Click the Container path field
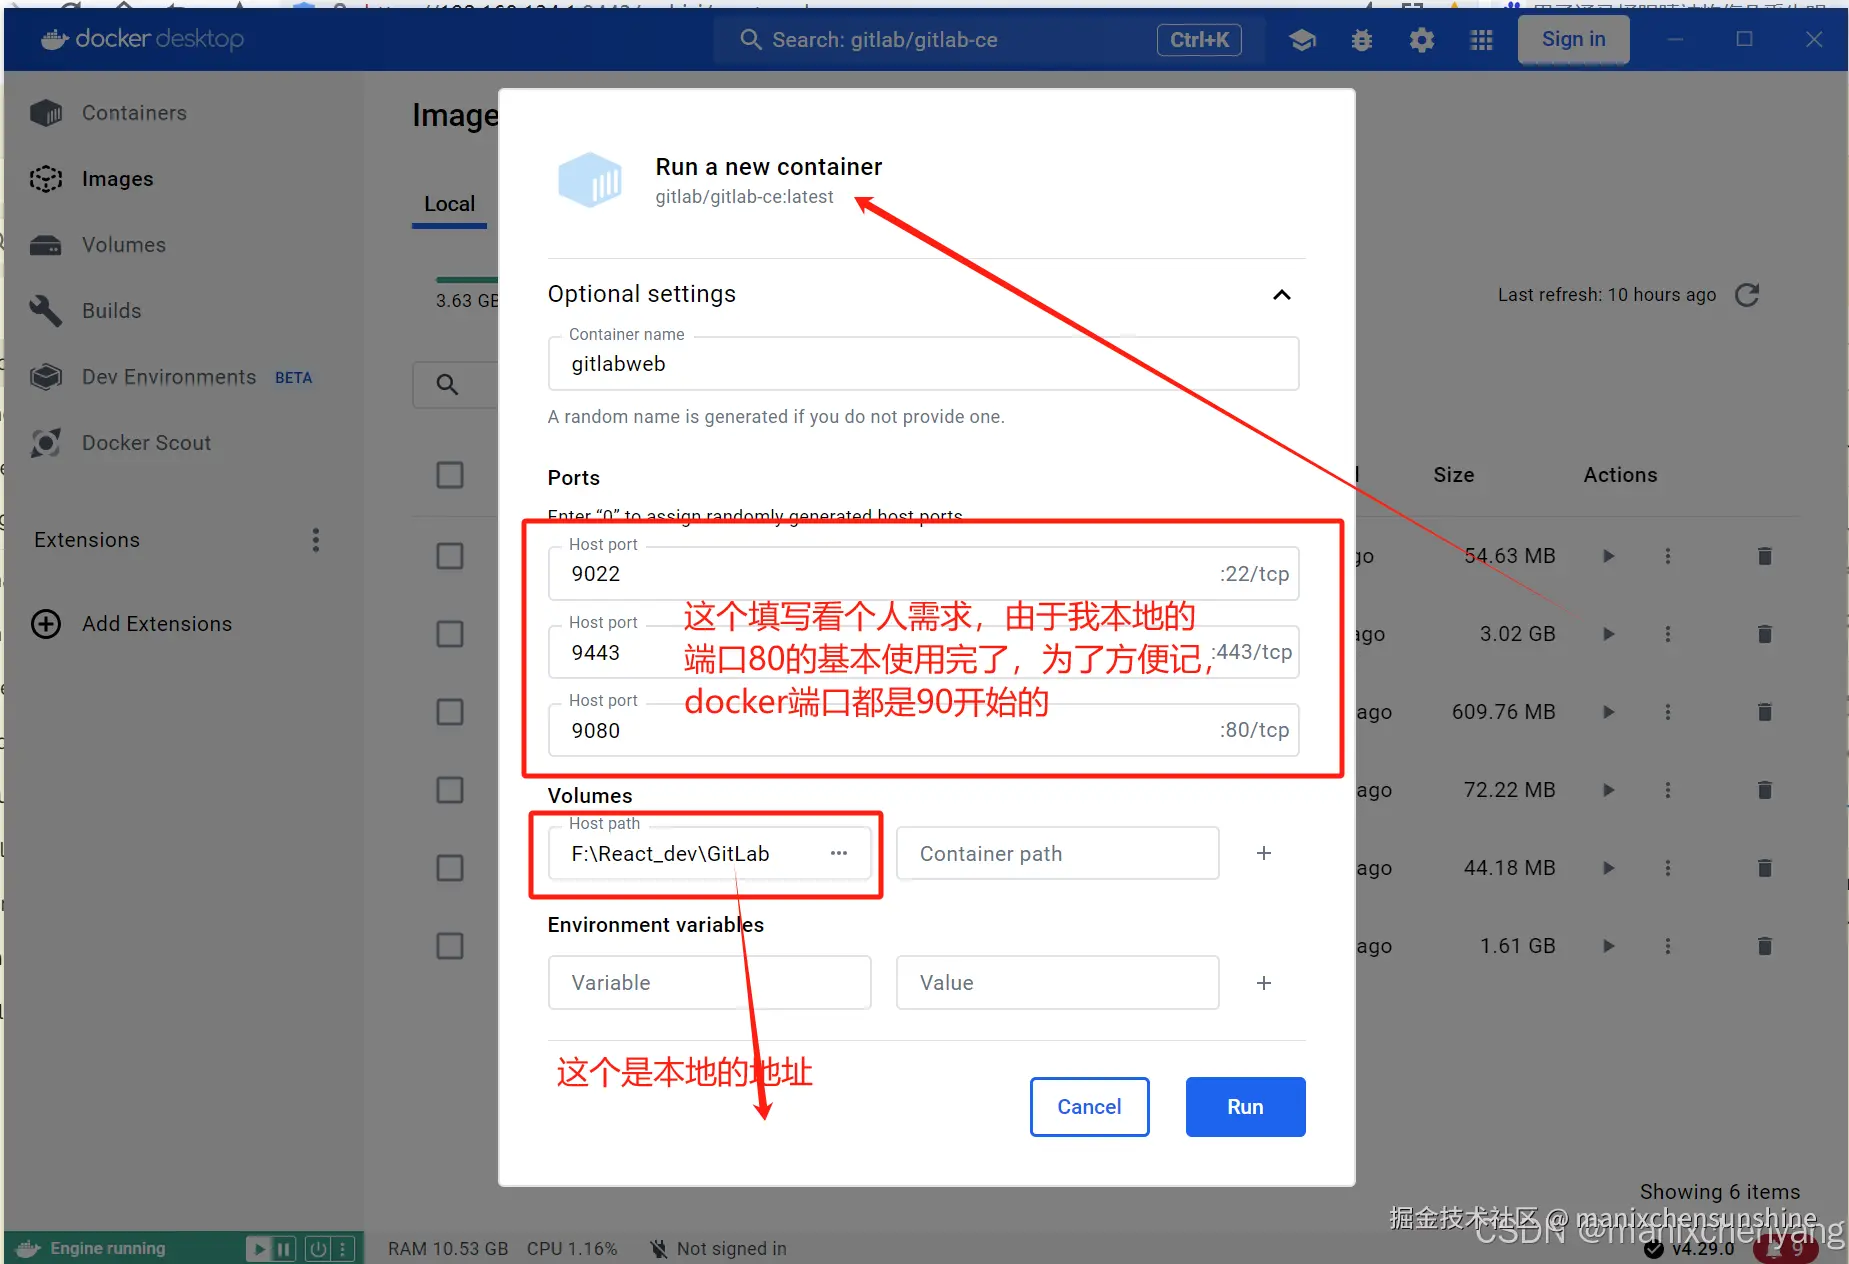The image size is (1849, 1264). click(x=1058, y=853)
